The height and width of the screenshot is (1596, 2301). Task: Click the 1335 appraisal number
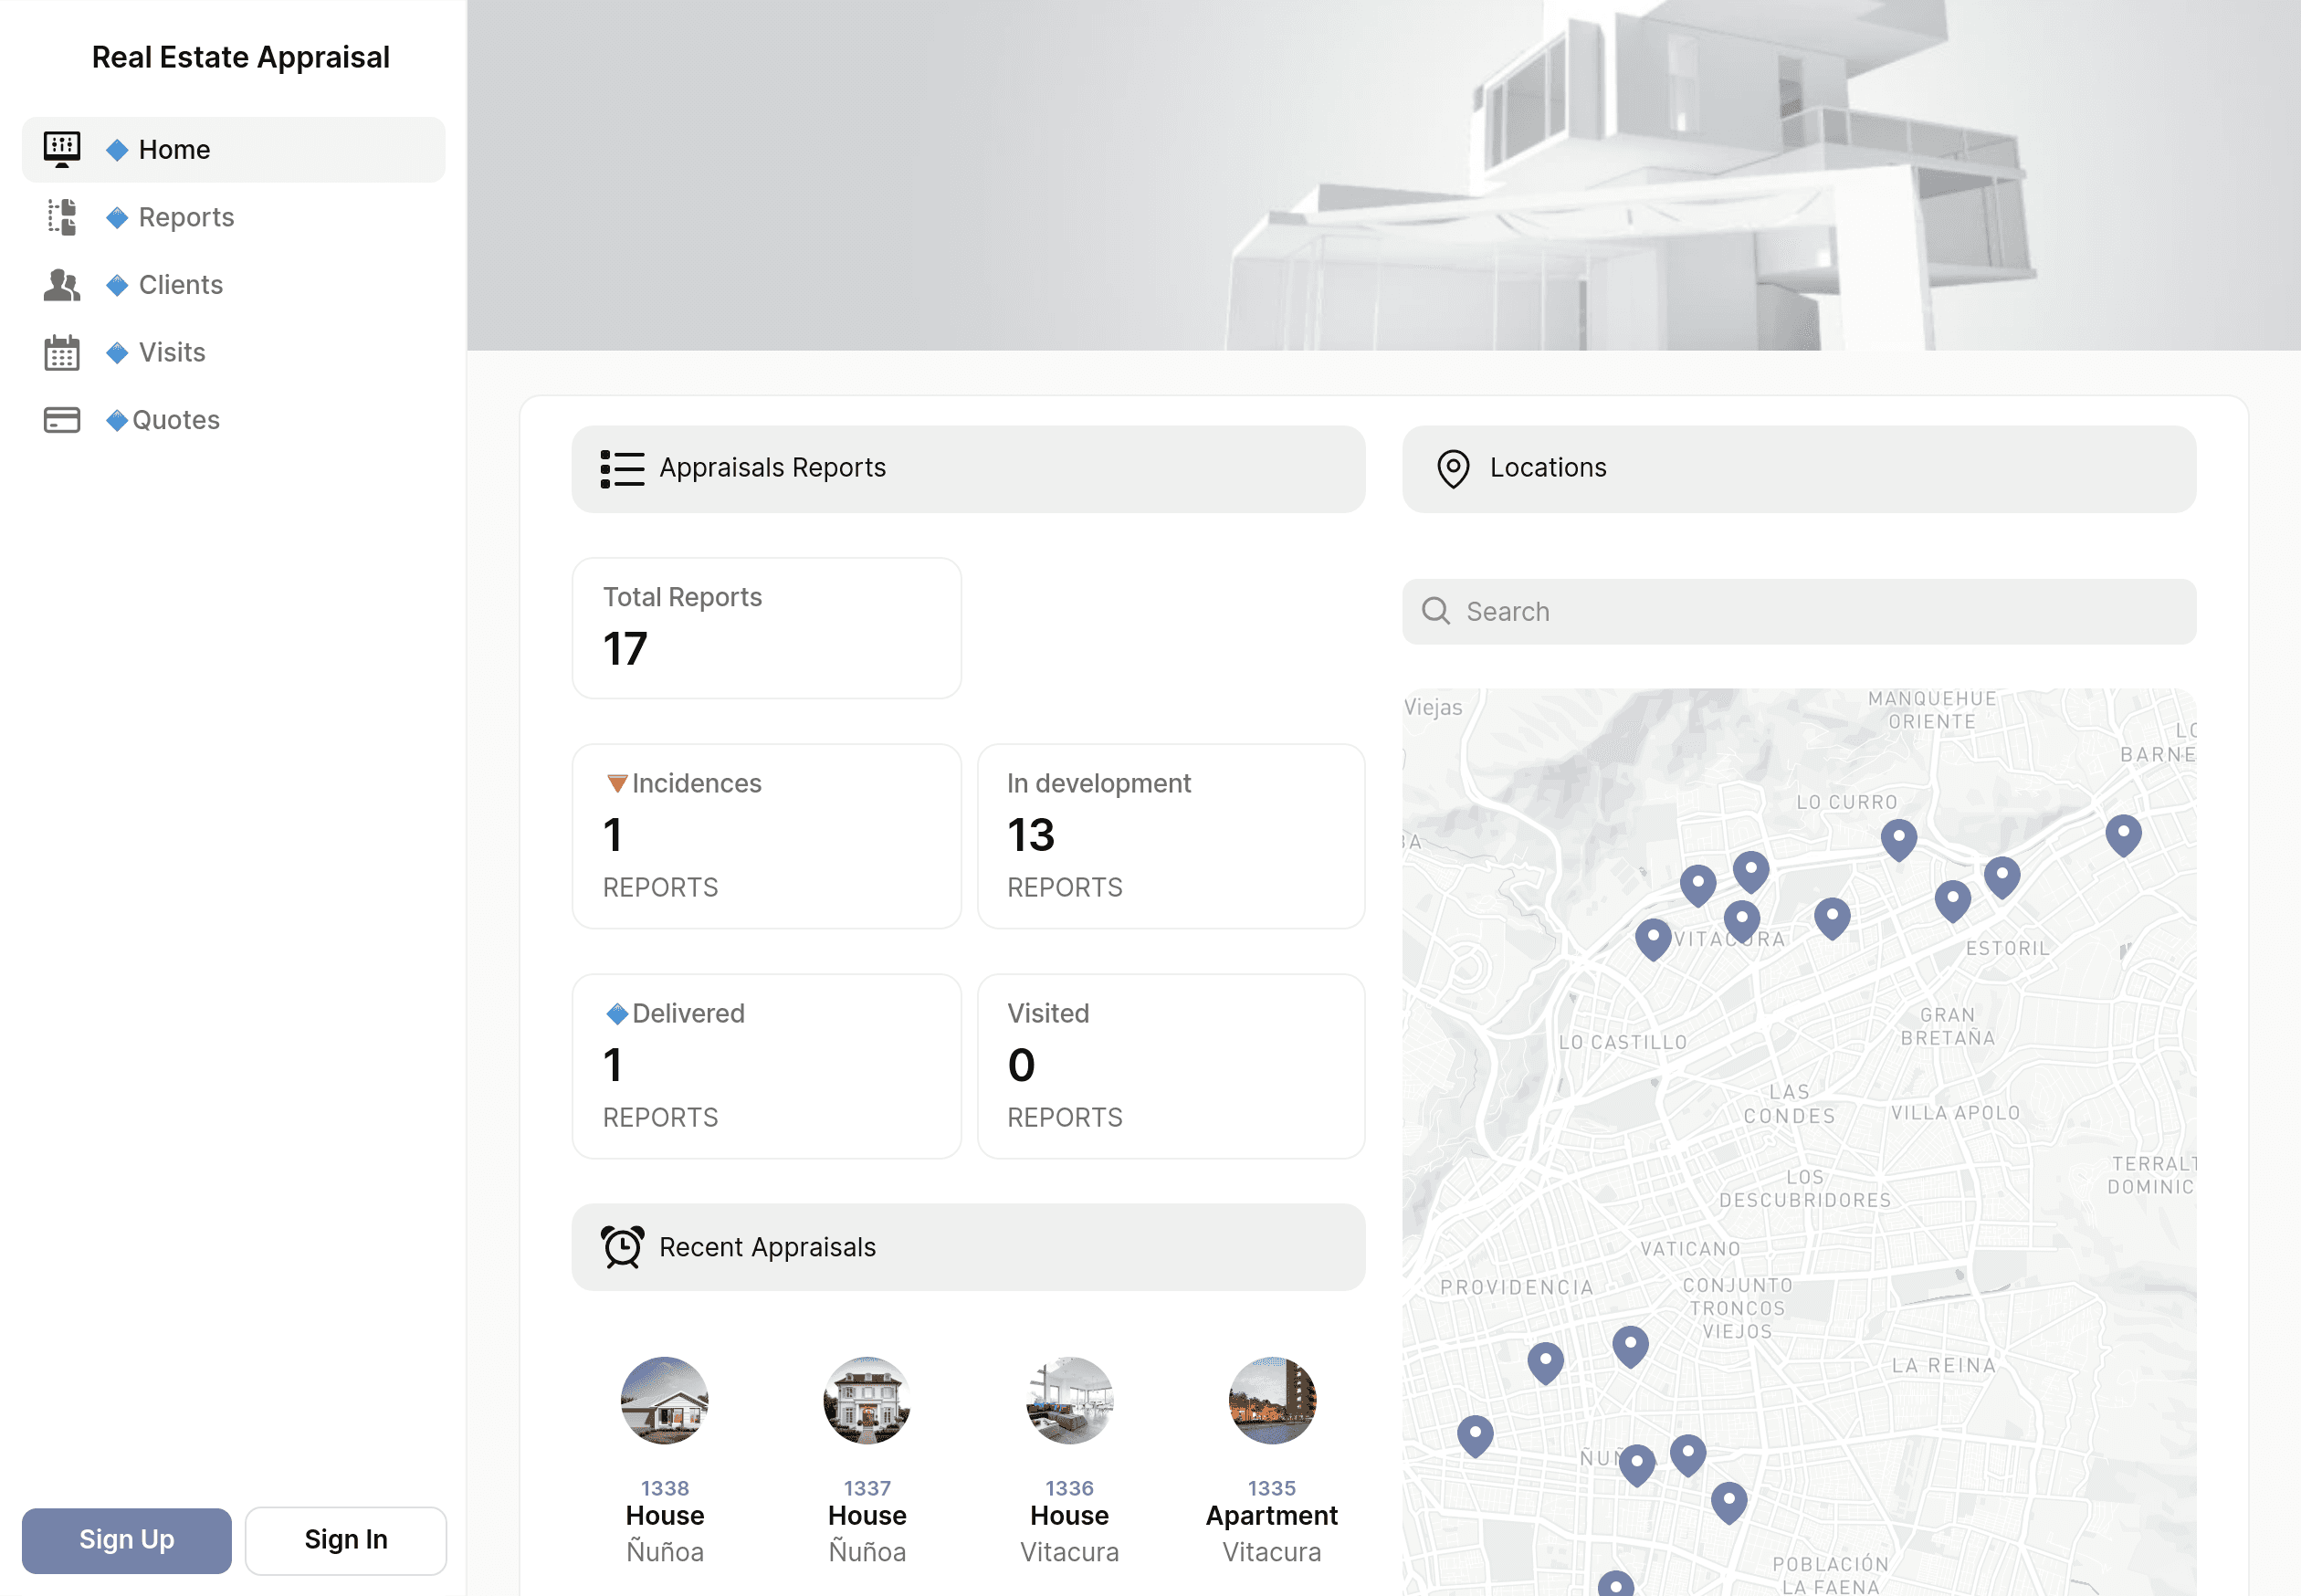(1272, 1488)
